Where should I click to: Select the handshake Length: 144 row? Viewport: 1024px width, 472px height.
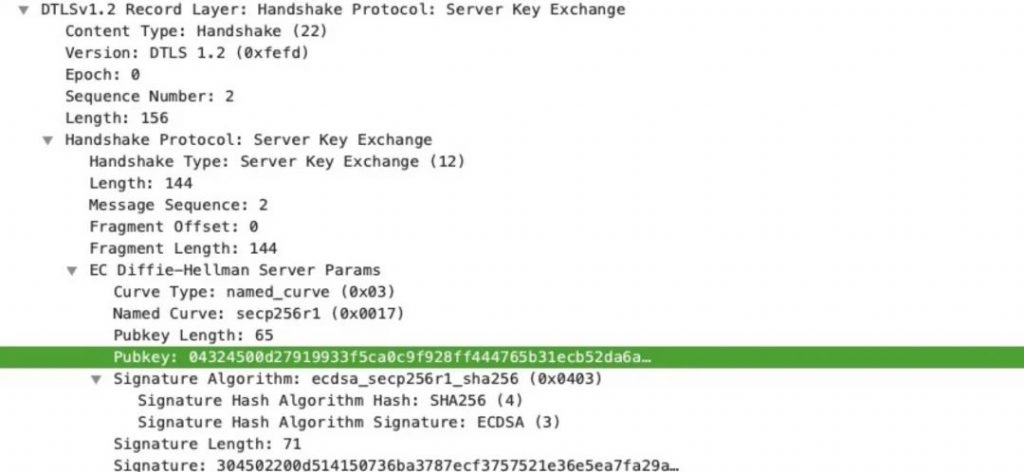140,183
